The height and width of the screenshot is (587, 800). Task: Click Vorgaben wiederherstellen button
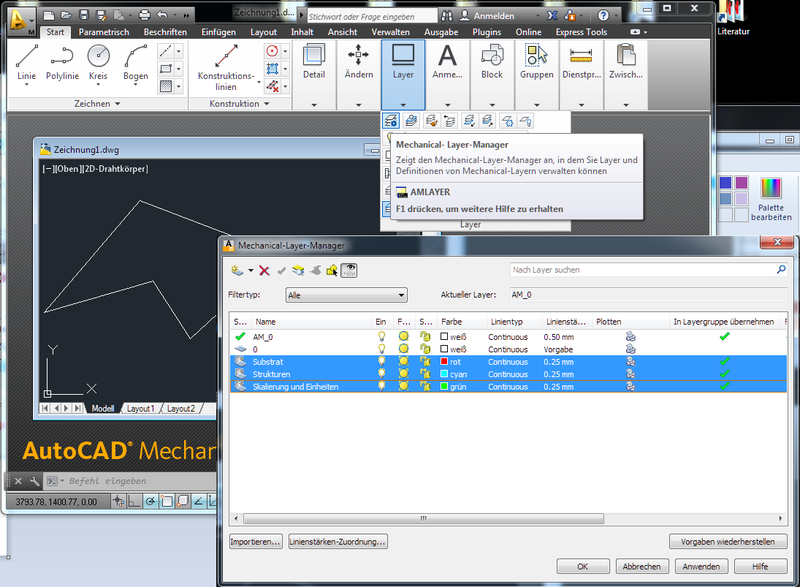728,542
